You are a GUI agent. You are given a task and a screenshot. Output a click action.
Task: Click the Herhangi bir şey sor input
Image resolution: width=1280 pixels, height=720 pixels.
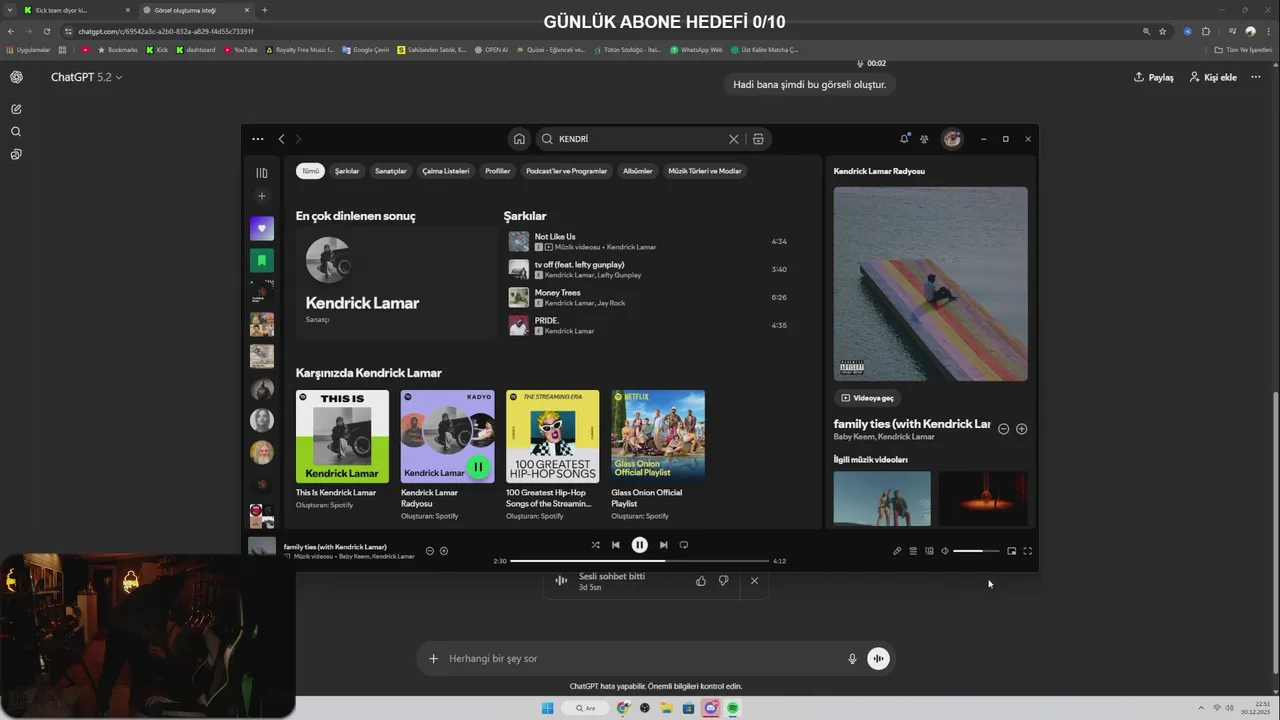click(x=640, y=658)
